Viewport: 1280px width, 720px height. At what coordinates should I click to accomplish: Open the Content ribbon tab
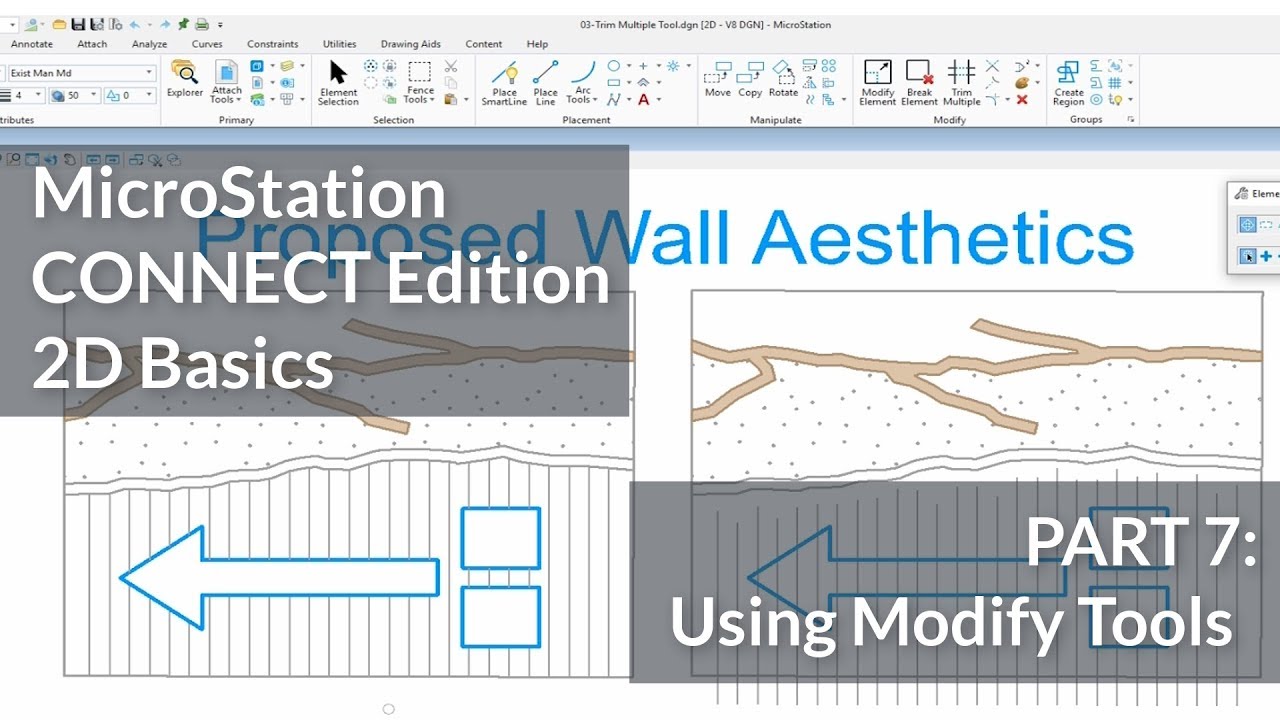coord(484,44)
